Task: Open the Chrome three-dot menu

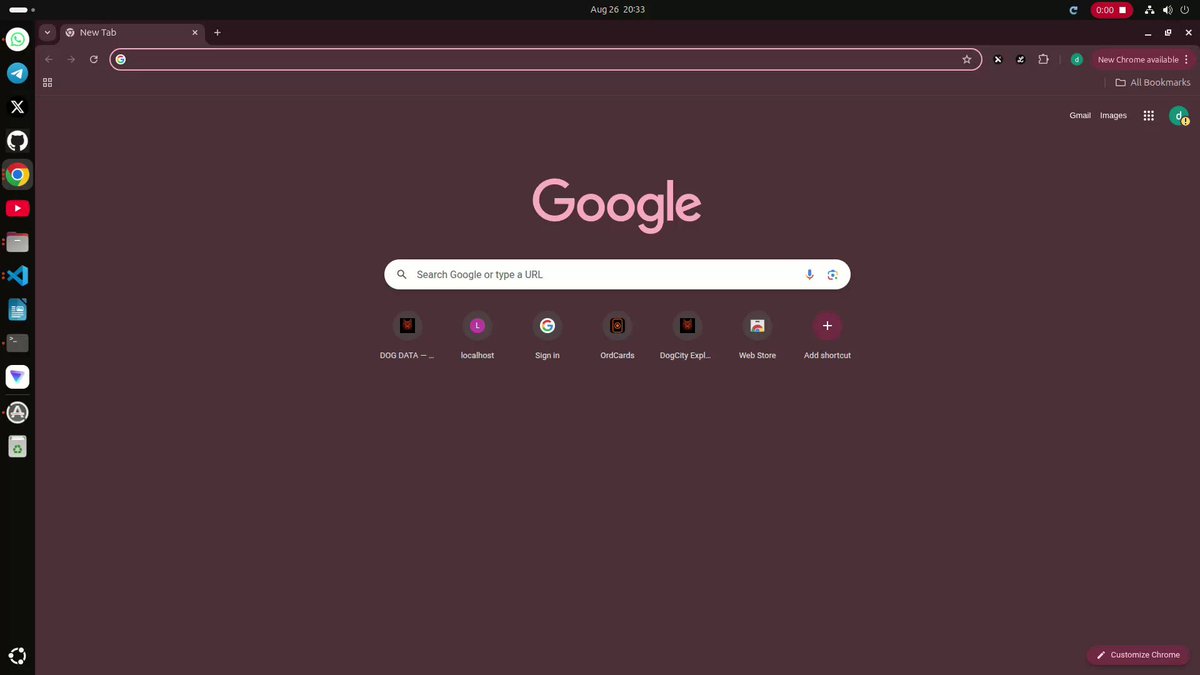Action: click(x=1188, y=60)
